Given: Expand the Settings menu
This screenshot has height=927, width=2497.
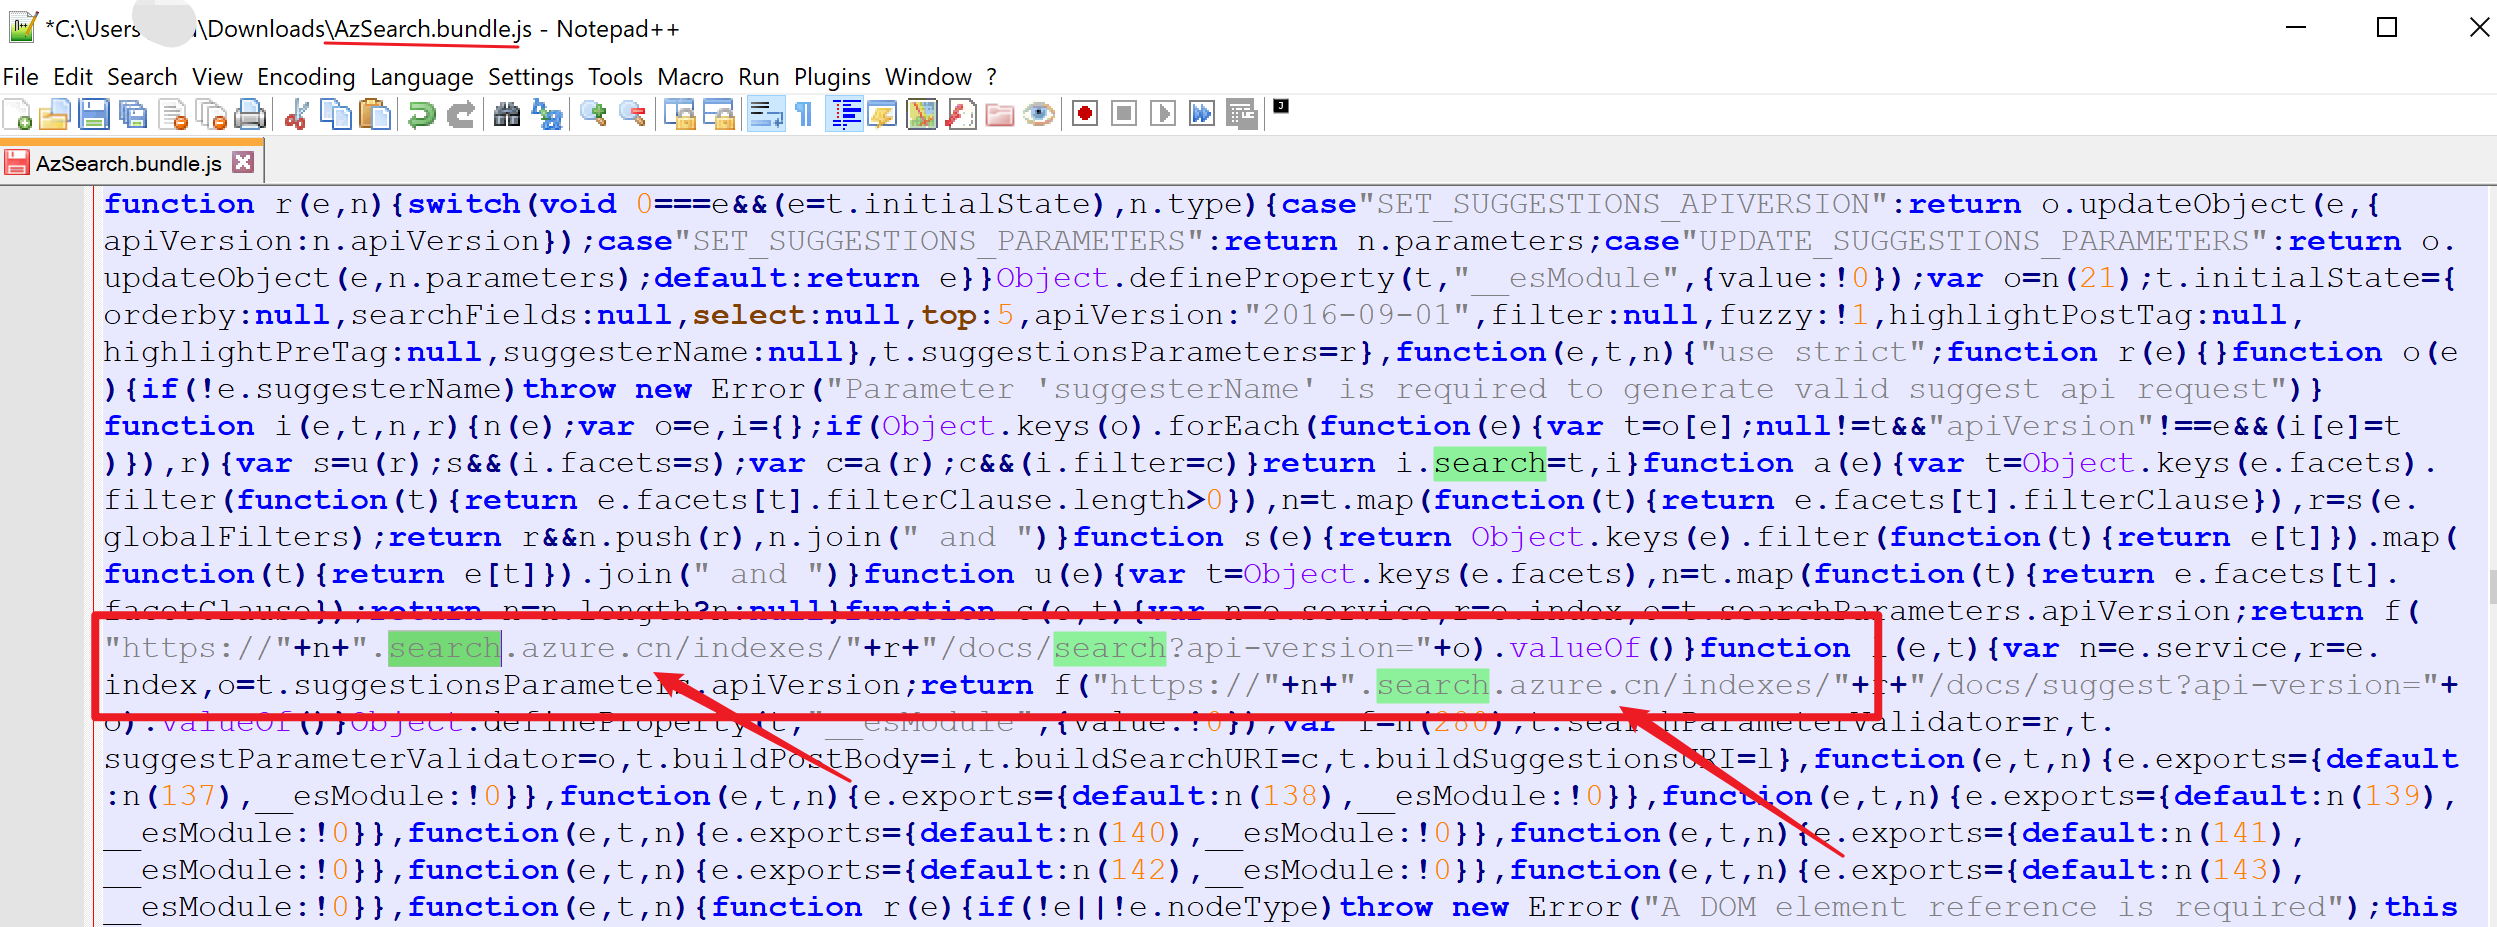Looking at the screenshot, I should pyautogui.click(x=530, y=77).
